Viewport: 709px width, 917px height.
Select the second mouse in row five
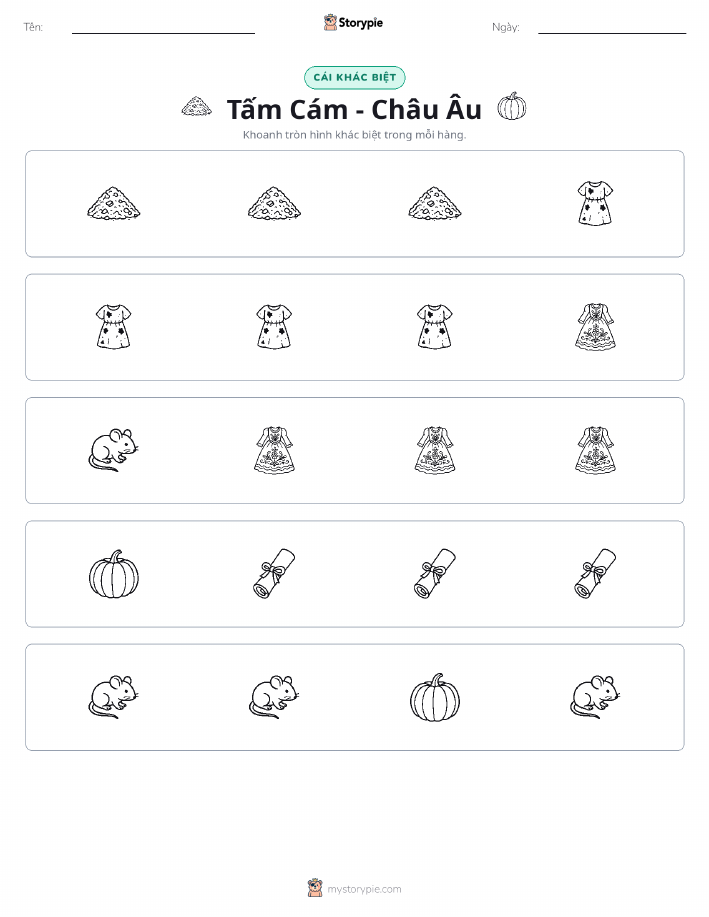tap(274, 697)
